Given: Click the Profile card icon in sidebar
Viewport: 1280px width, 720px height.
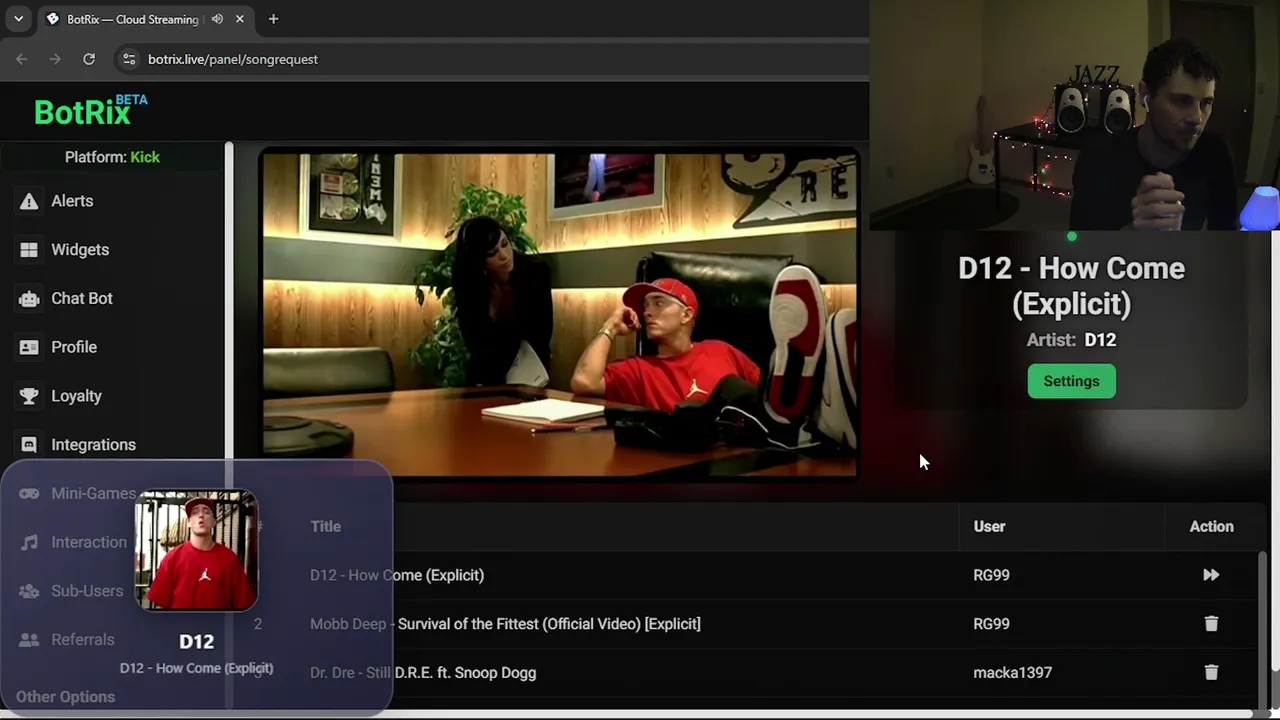Looking at the screenshot, I should coord(29,347).
